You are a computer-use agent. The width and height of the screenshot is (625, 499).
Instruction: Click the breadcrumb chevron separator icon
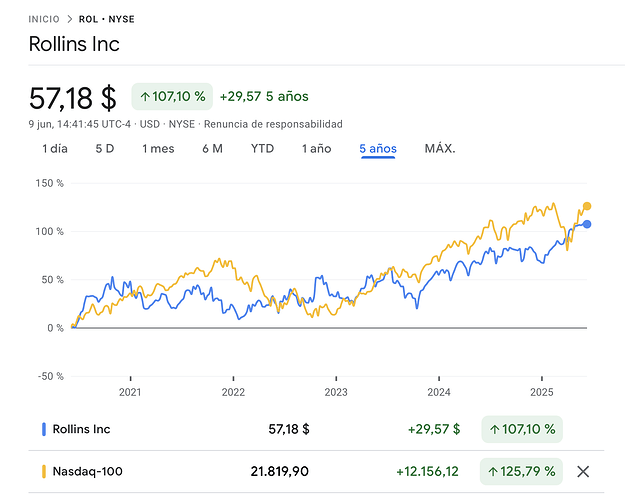70,19
